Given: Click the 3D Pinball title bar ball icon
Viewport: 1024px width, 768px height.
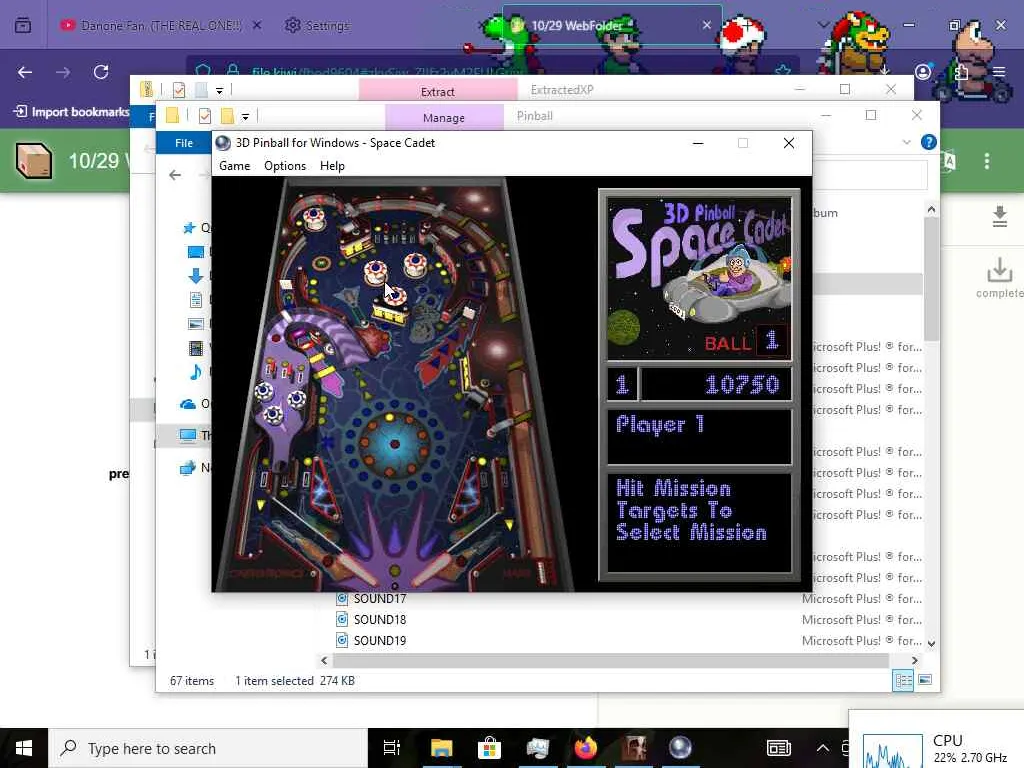Looking at the screenshot, I should [223, 143].
